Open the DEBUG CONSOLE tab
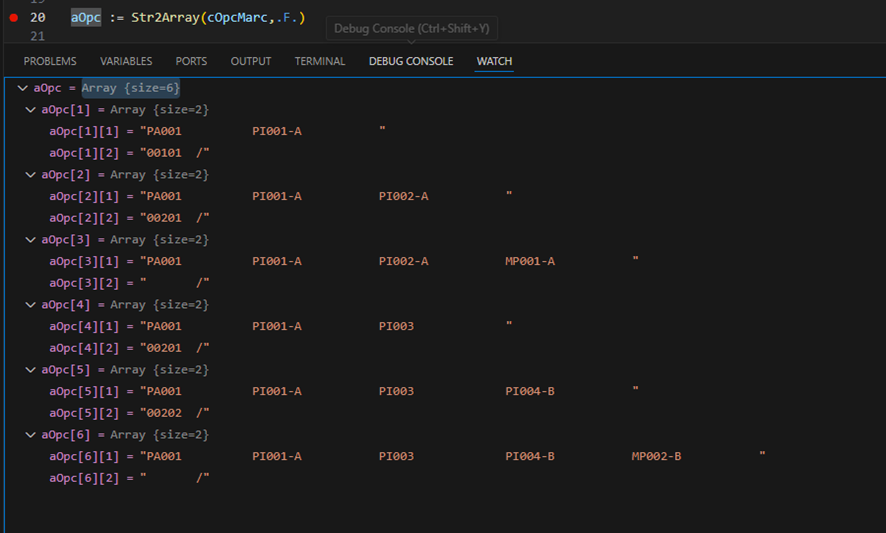The height and width of the screenshot is (533, 886). point(411,62)
